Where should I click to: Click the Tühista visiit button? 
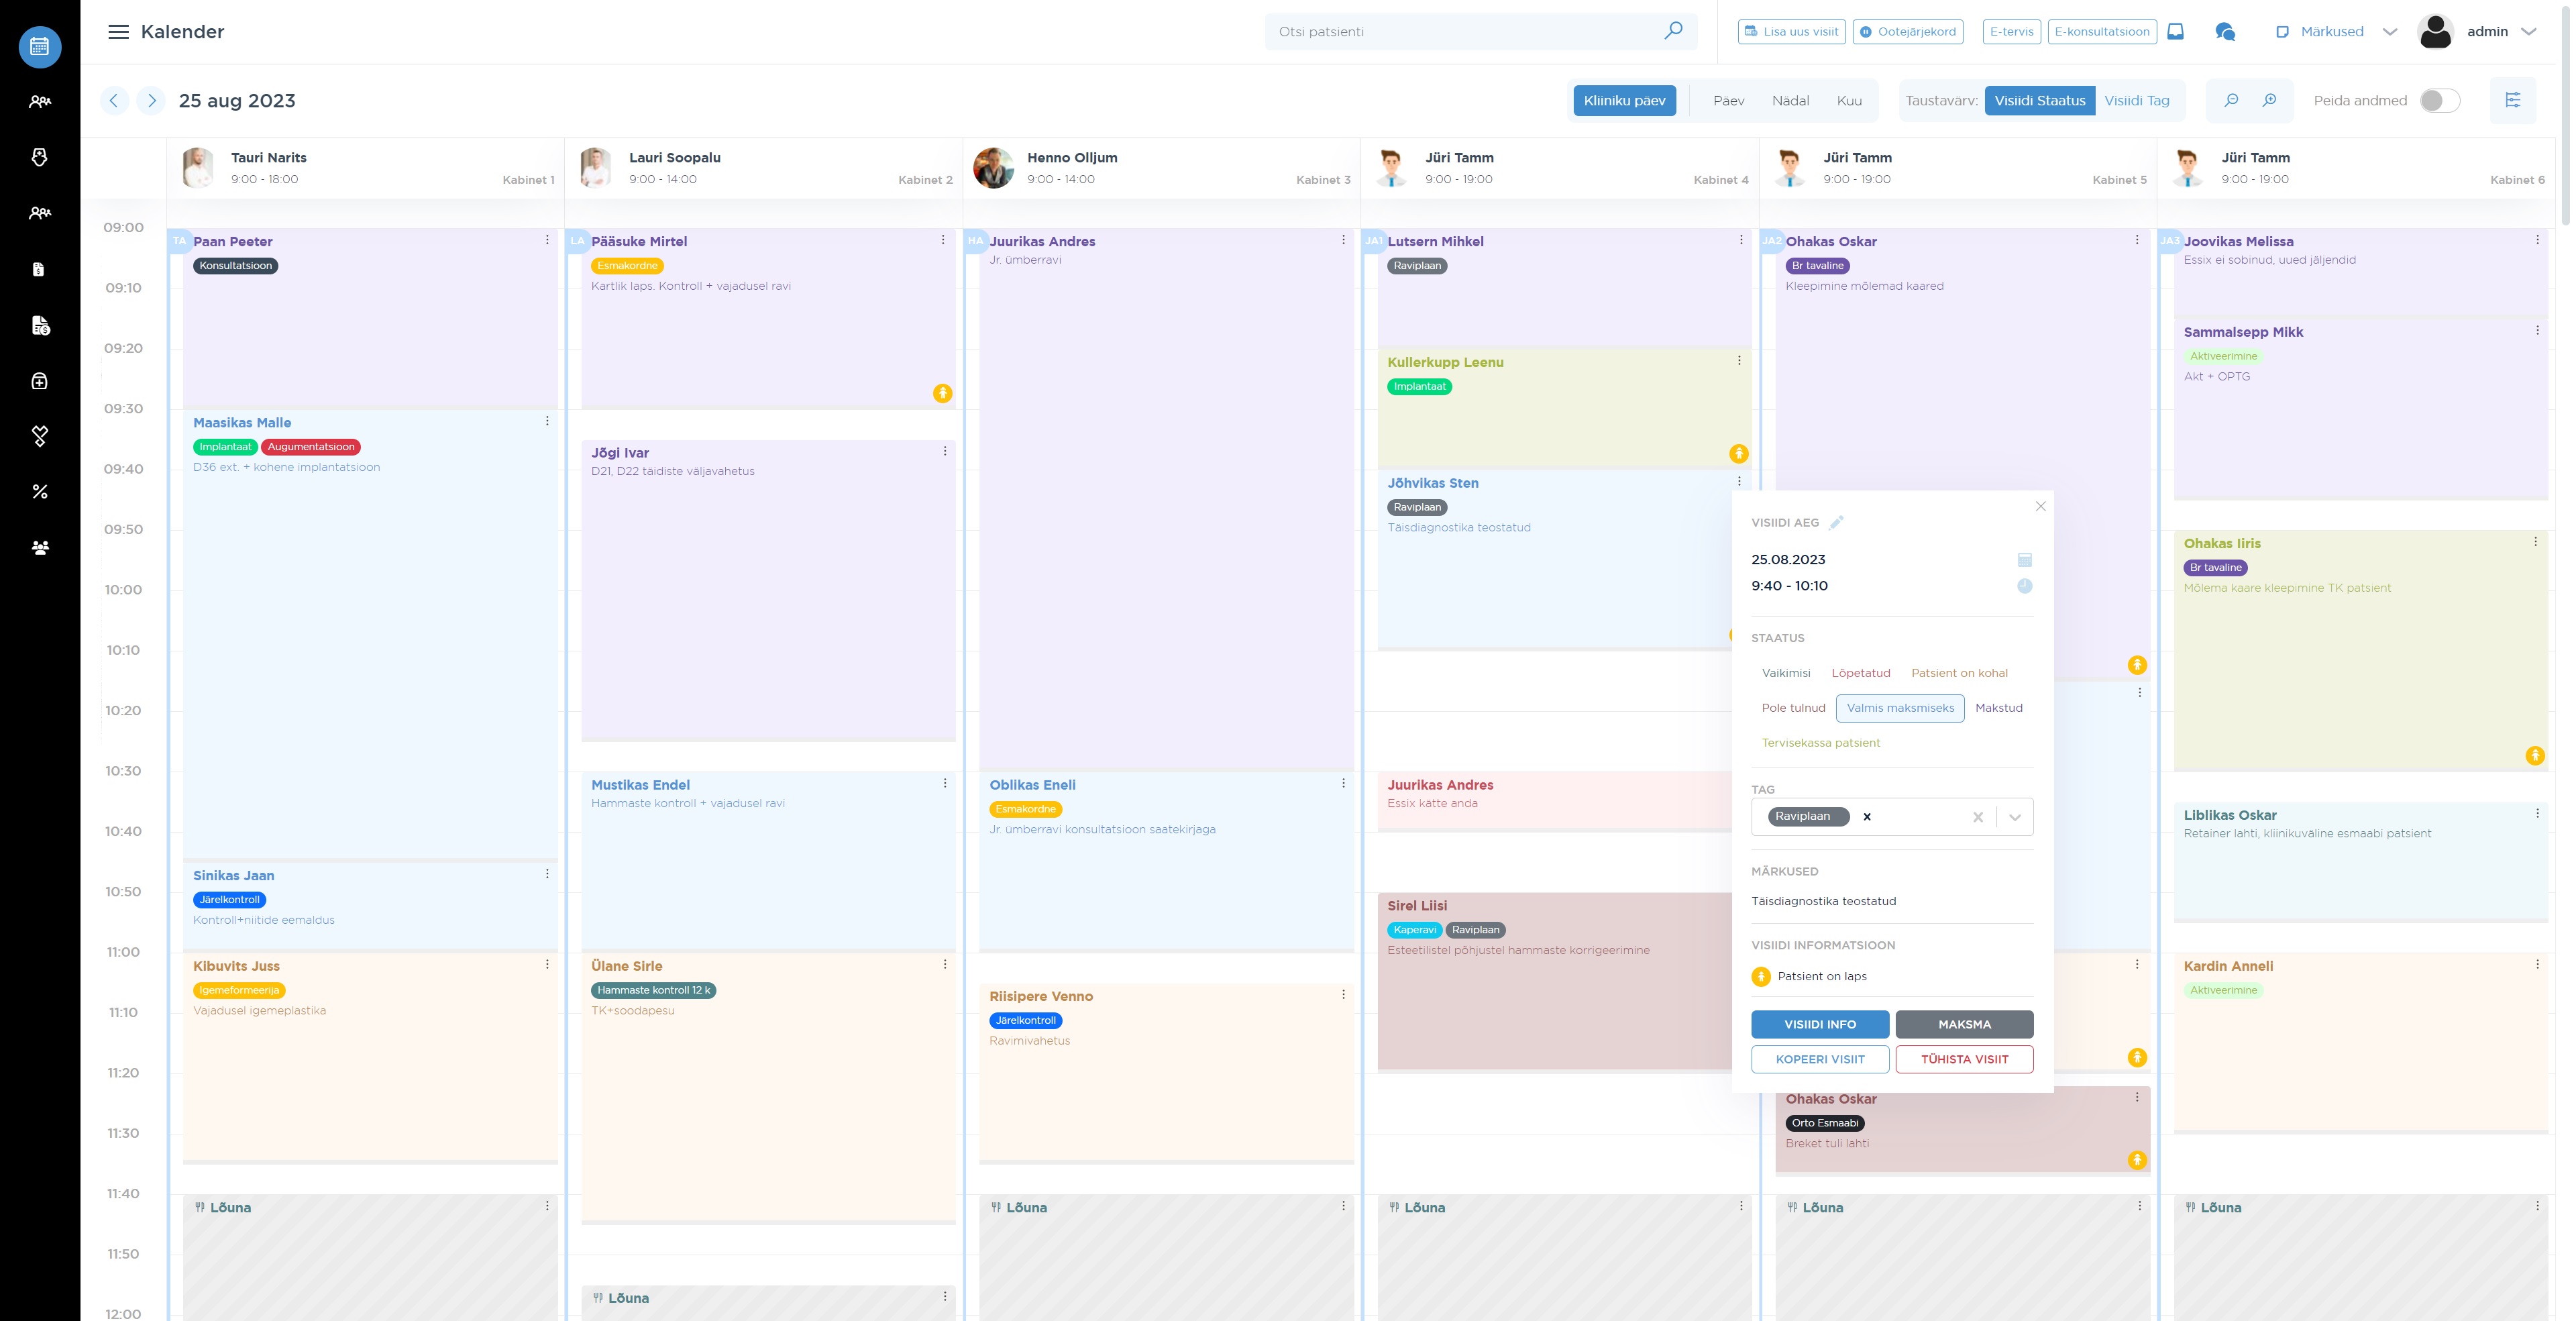click(1964, 1059)
